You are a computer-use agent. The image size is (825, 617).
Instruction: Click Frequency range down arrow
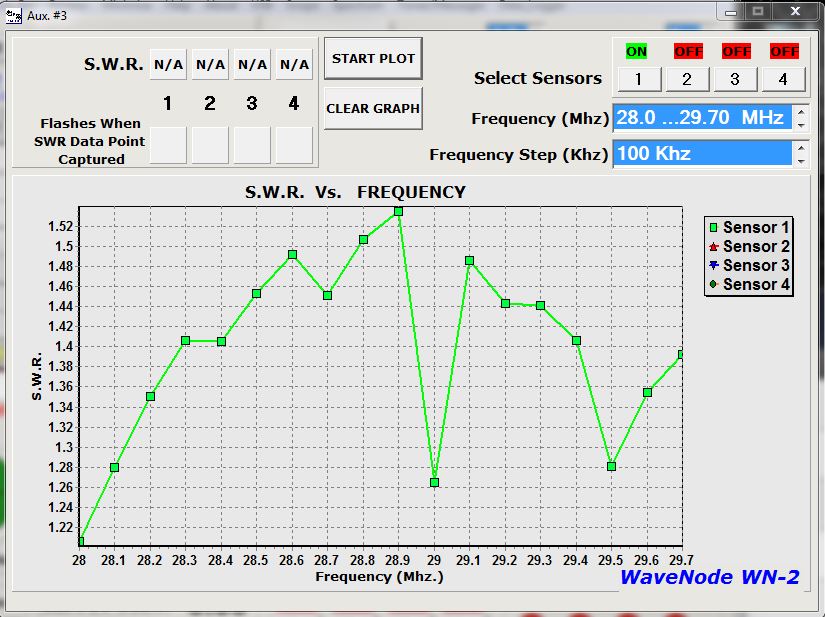(800, 124)
